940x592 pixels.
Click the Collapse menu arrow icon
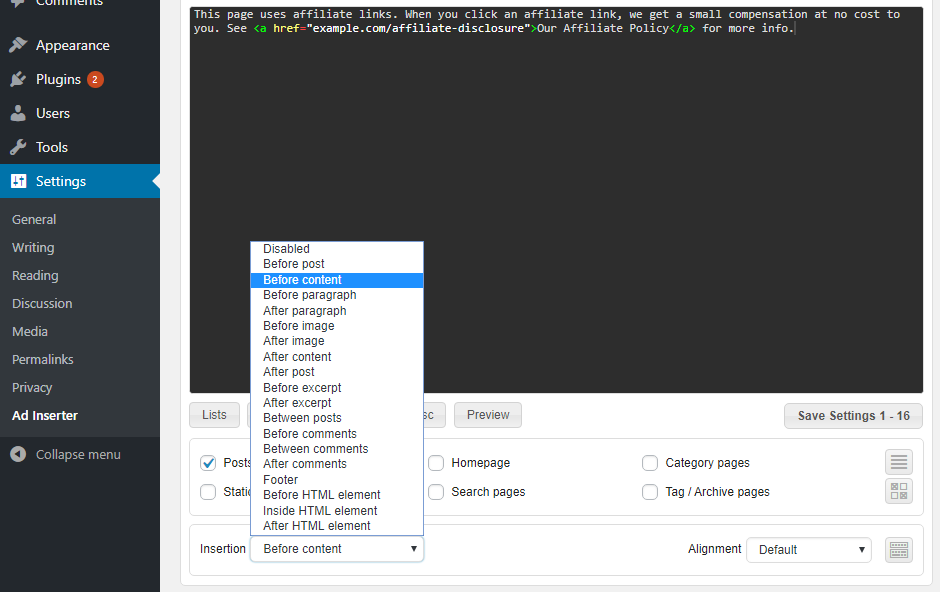[18, 454]
